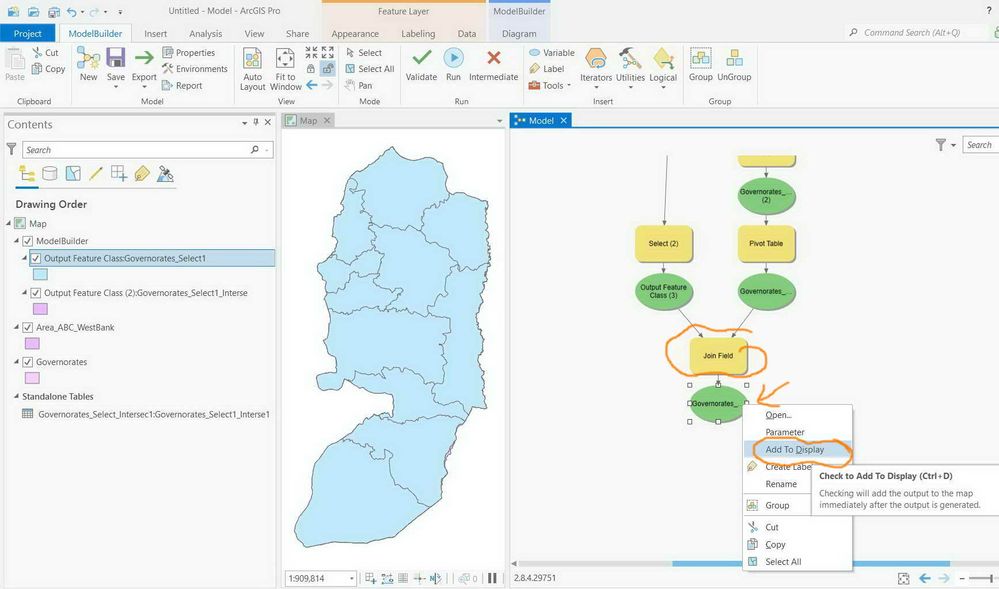The image size is (999, 589).
Task: Collapse the Standalone Tables section
Action: (x=17, y=396)
